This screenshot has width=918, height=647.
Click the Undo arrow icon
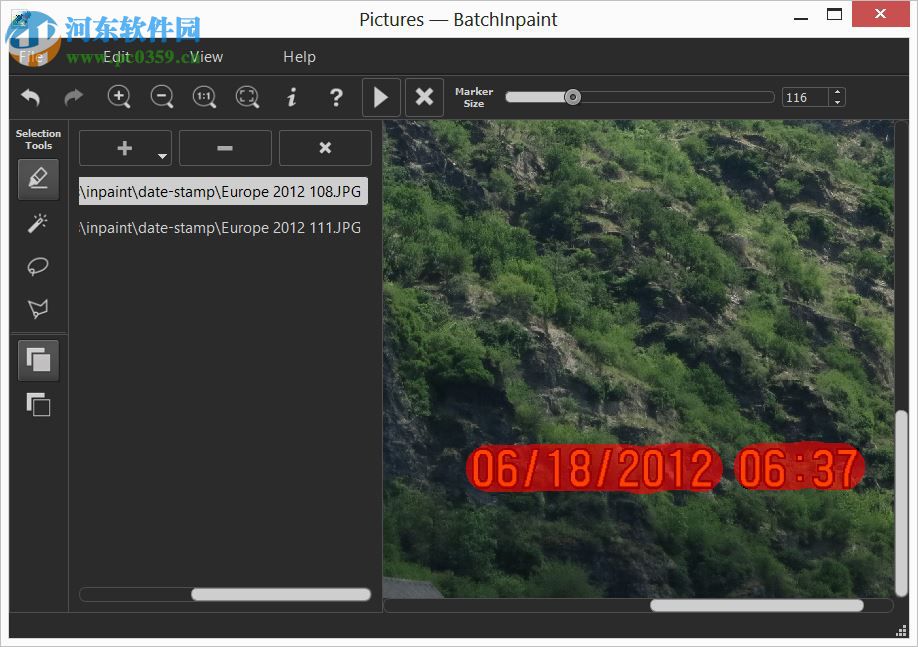(x=30, y=97)
